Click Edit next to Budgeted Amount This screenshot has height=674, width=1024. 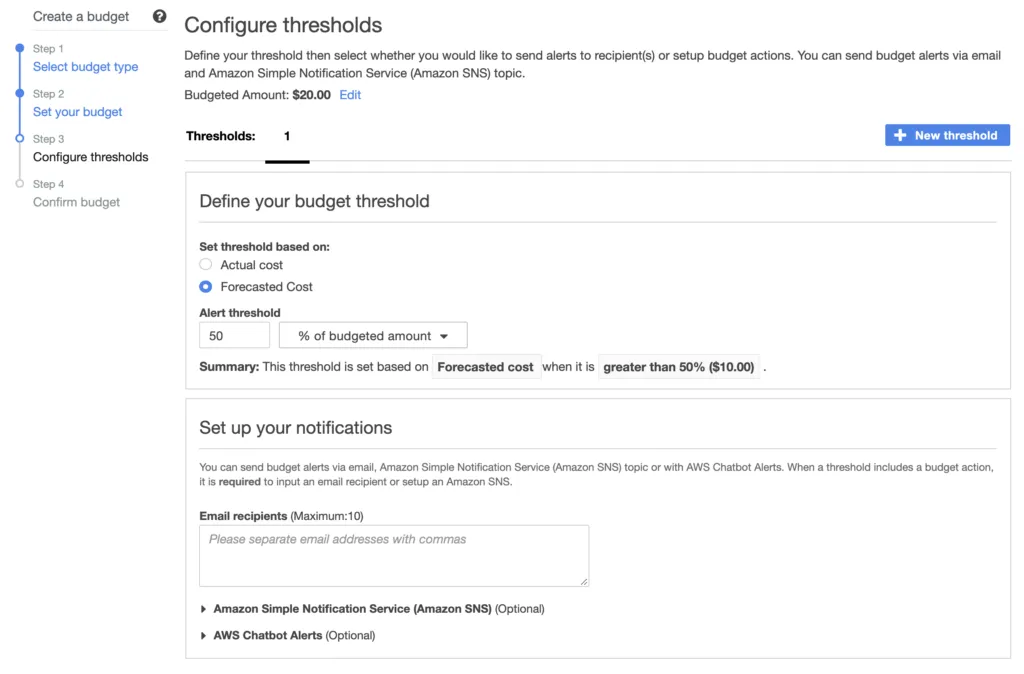[x=350, y=95]
